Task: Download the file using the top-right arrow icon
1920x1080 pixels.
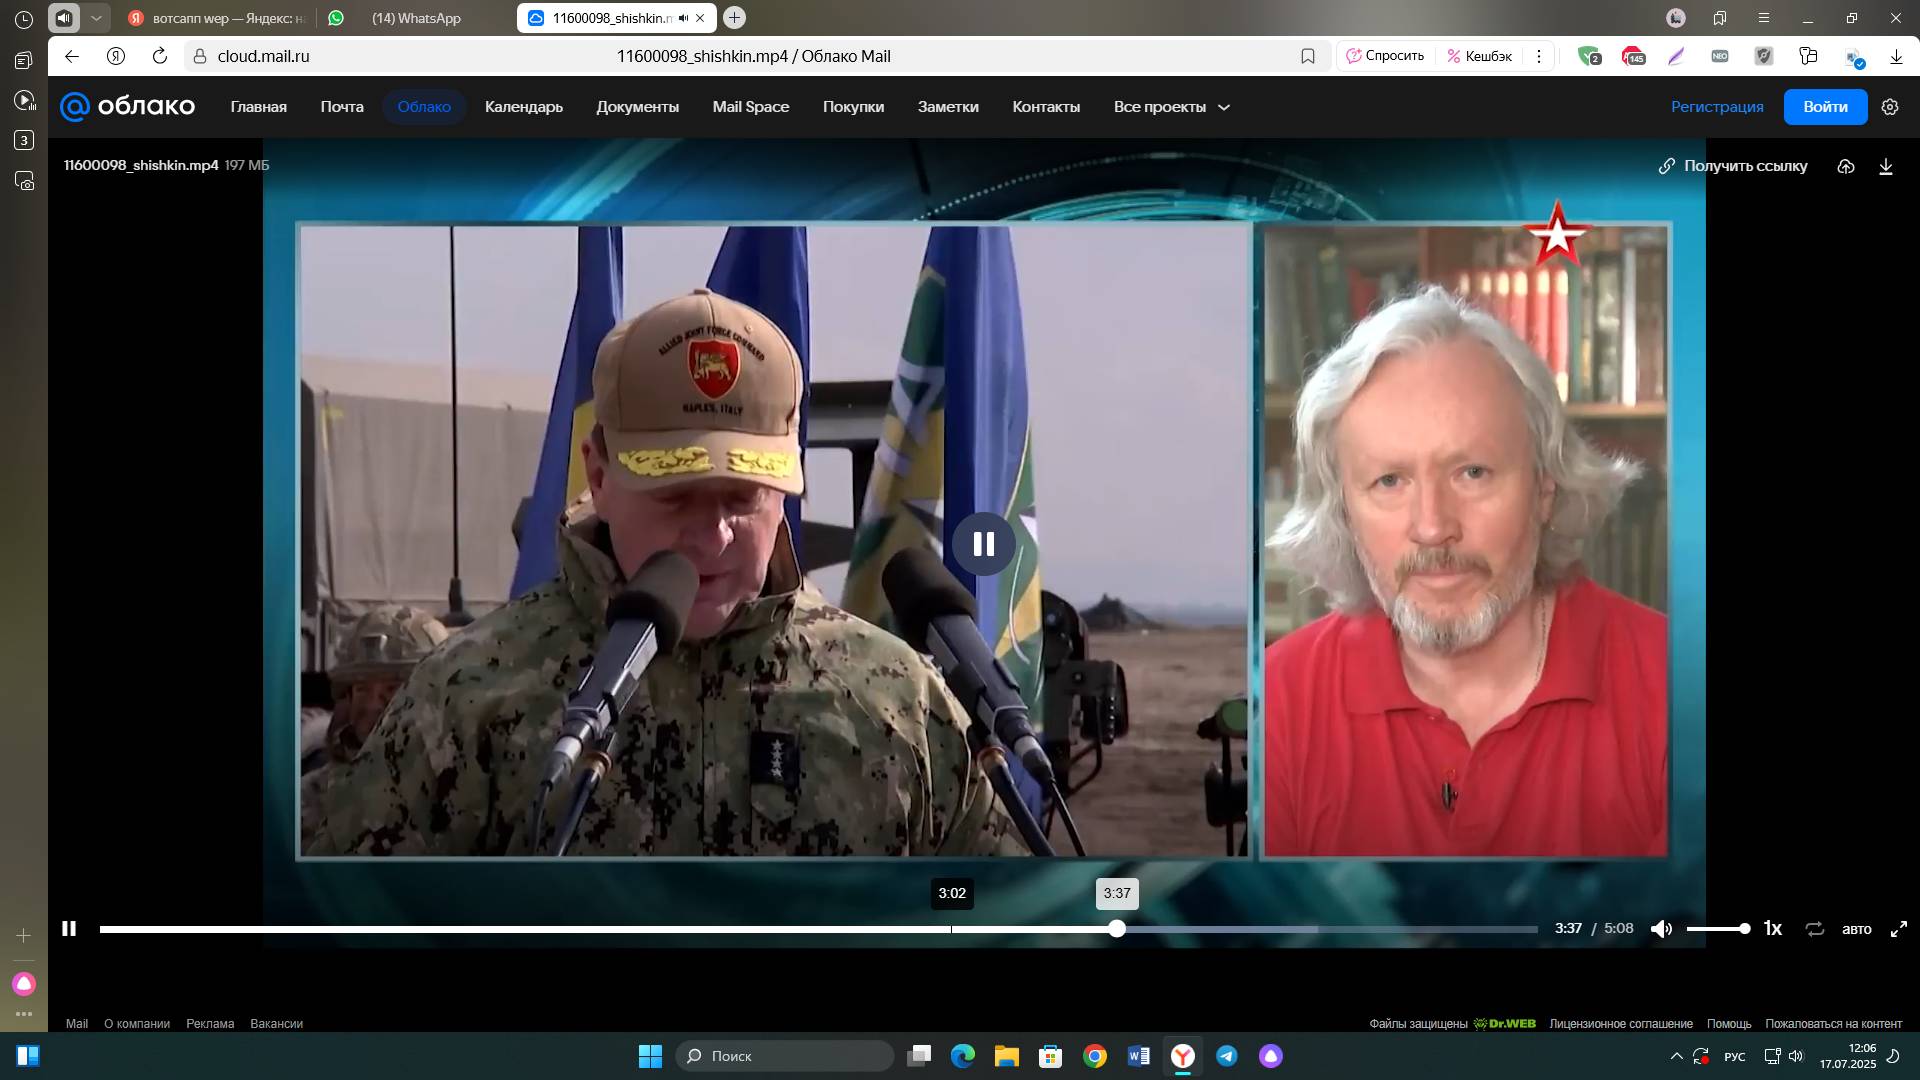Action: coord(1886,166)
